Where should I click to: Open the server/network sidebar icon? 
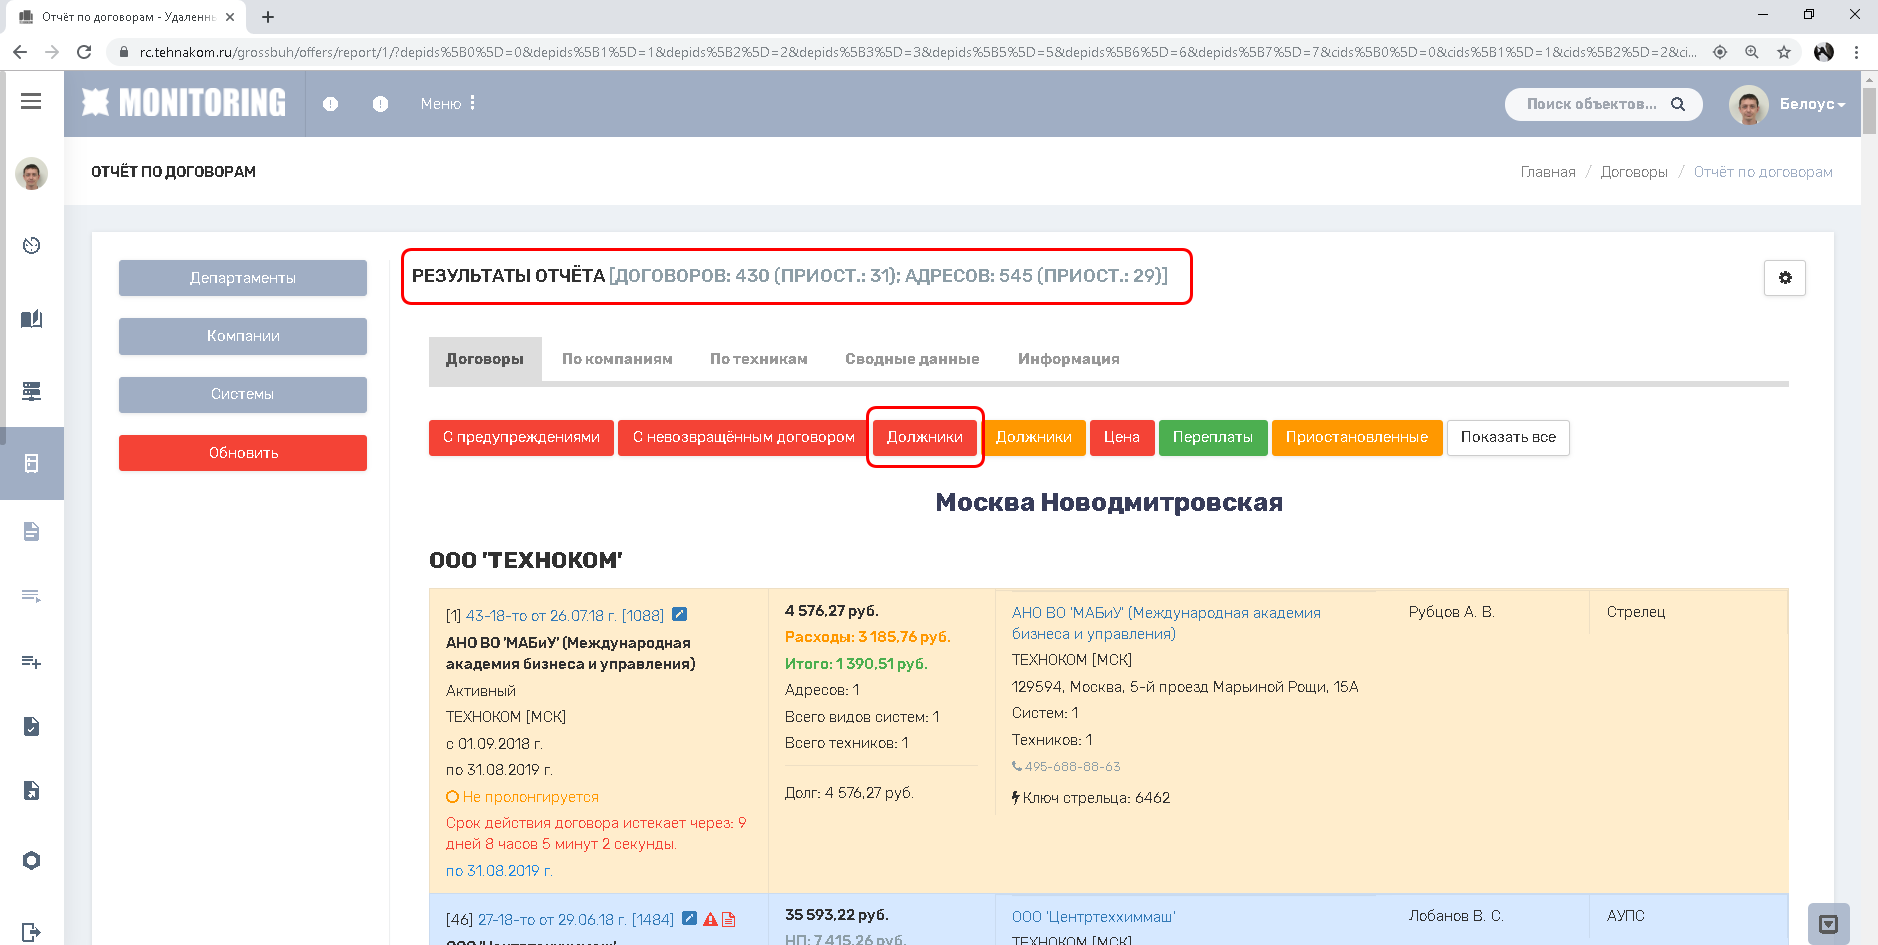(31, 391)
